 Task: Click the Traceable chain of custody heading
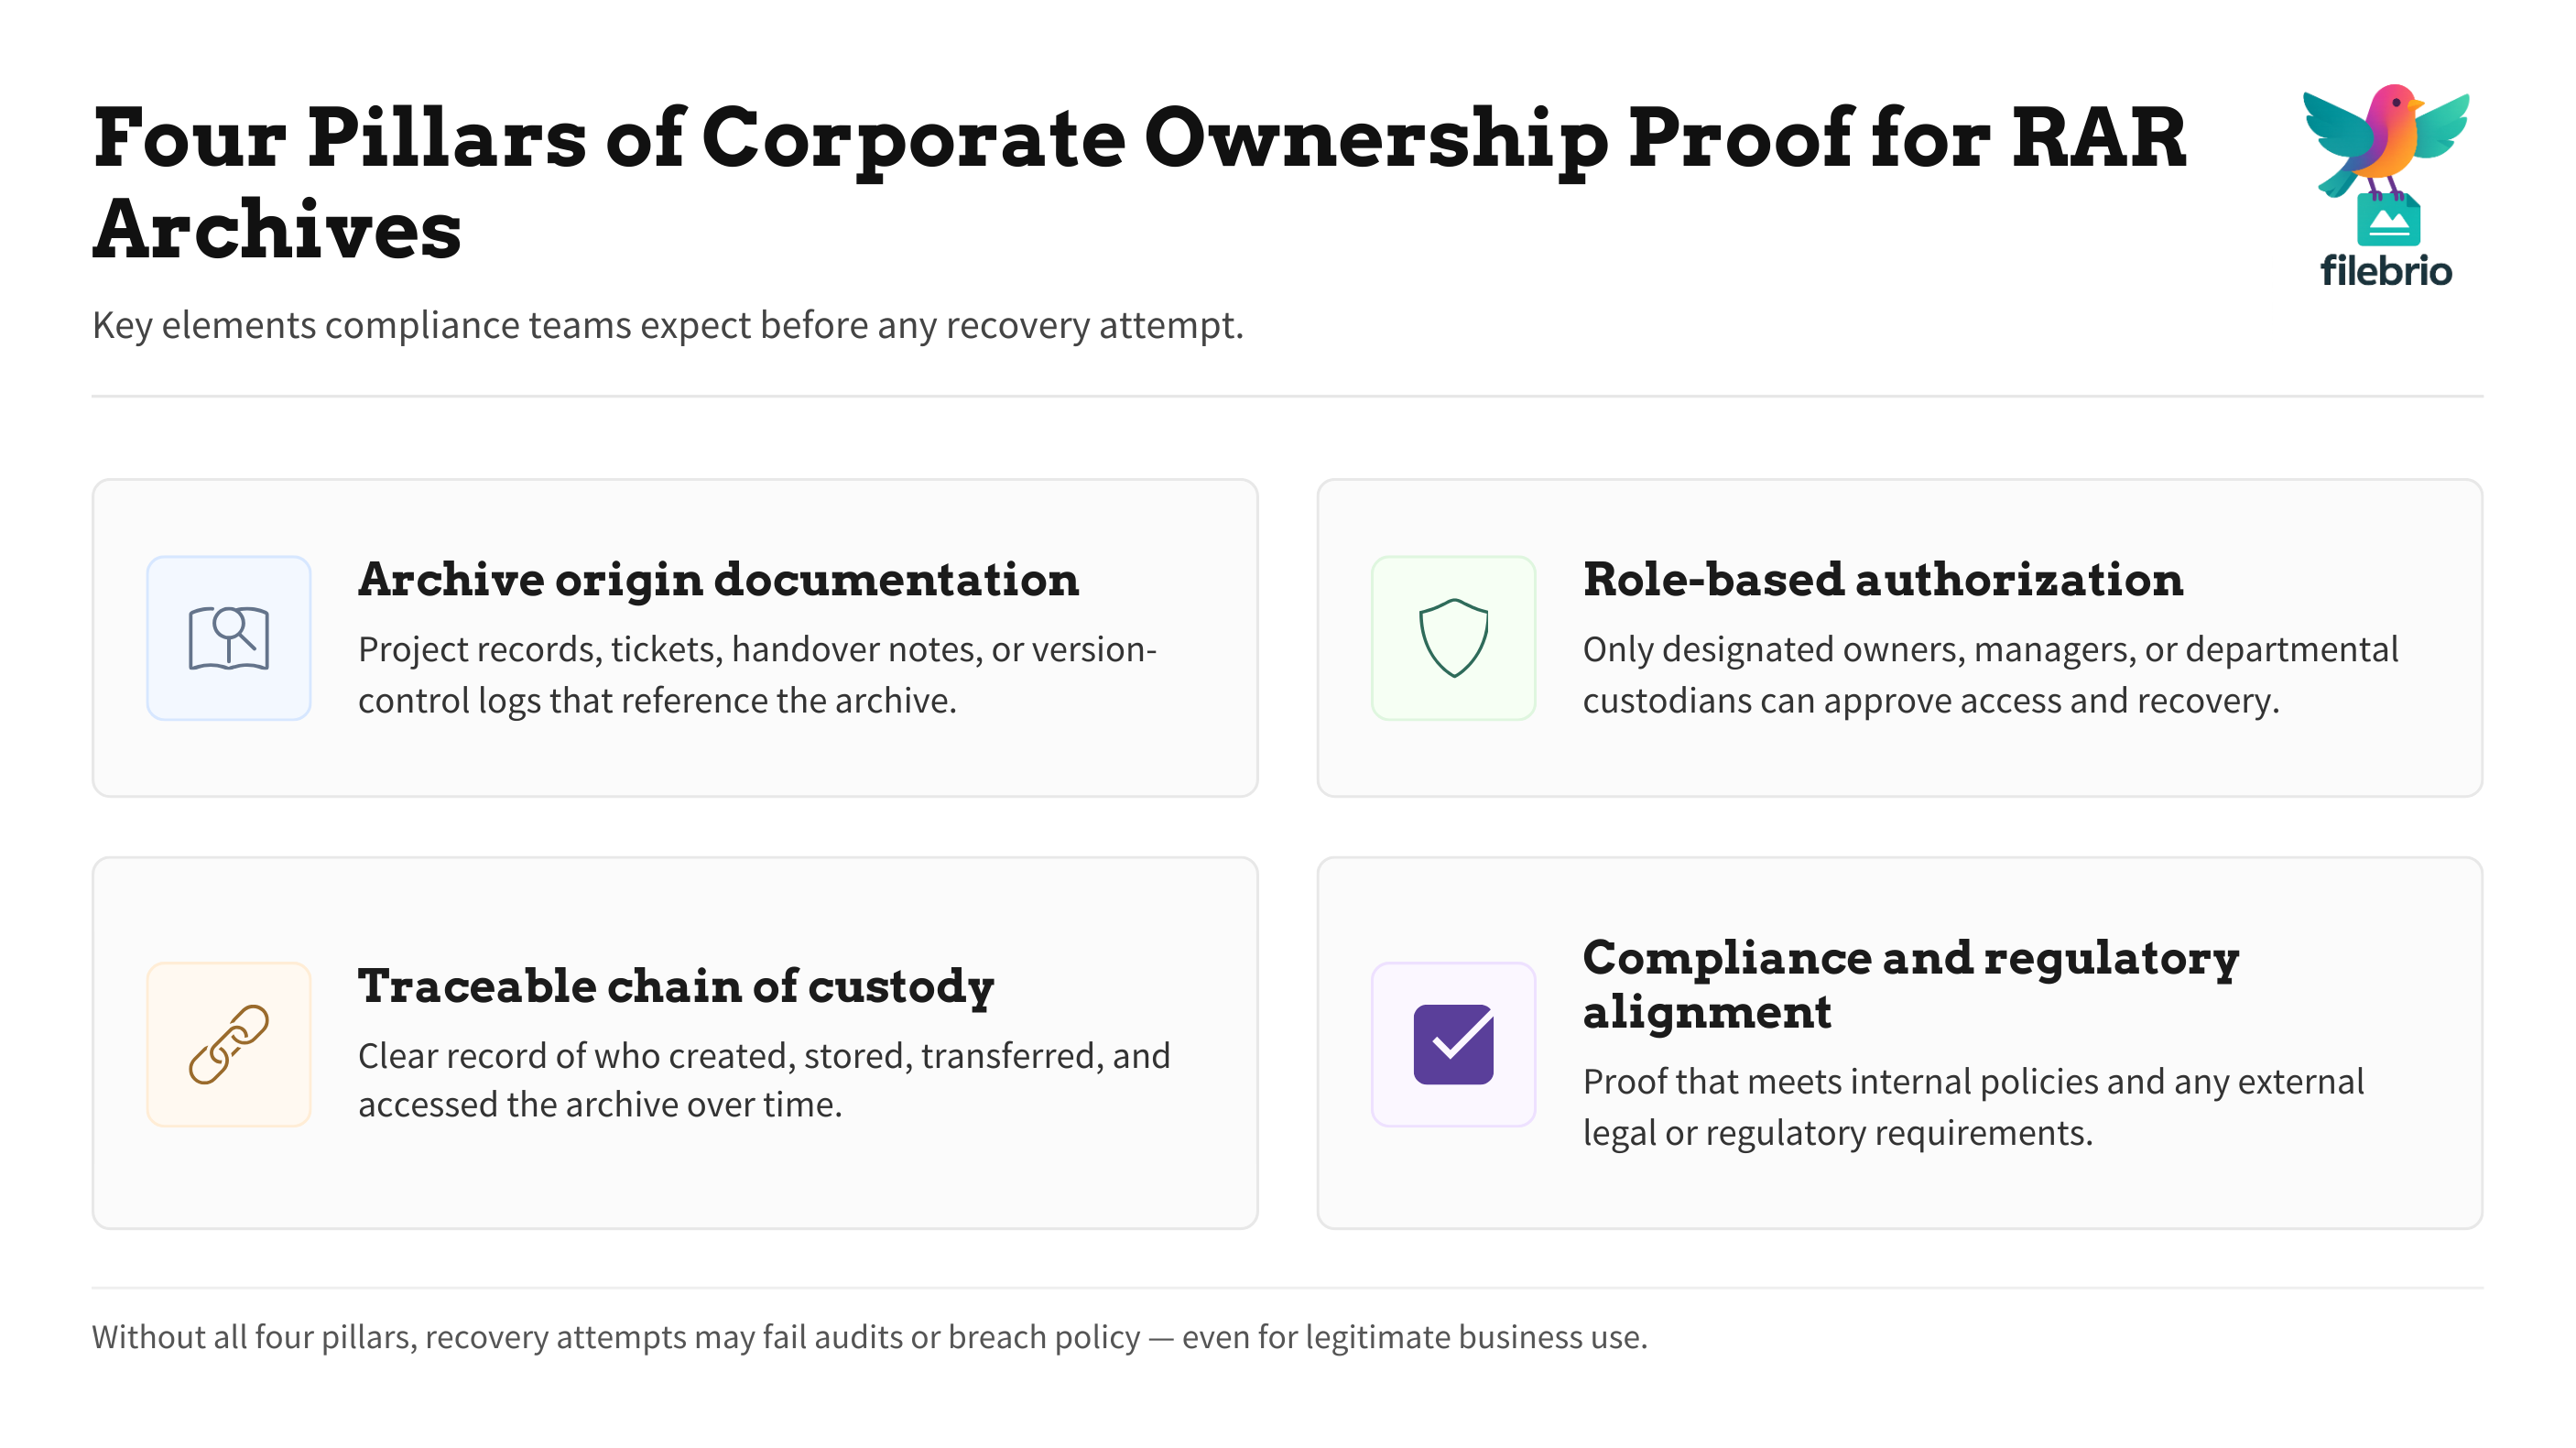tap(676, 986)
